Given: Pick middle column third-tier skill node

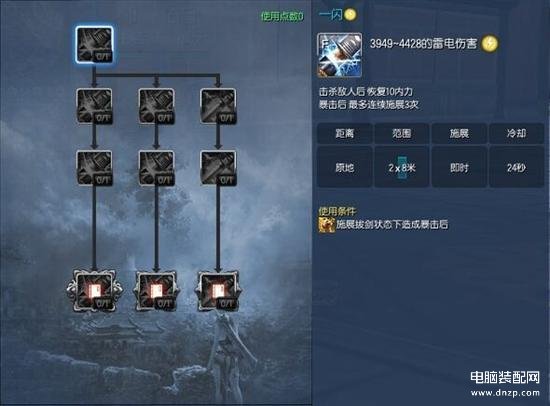Looking at the screenshot, I should [x=156, y=168].
